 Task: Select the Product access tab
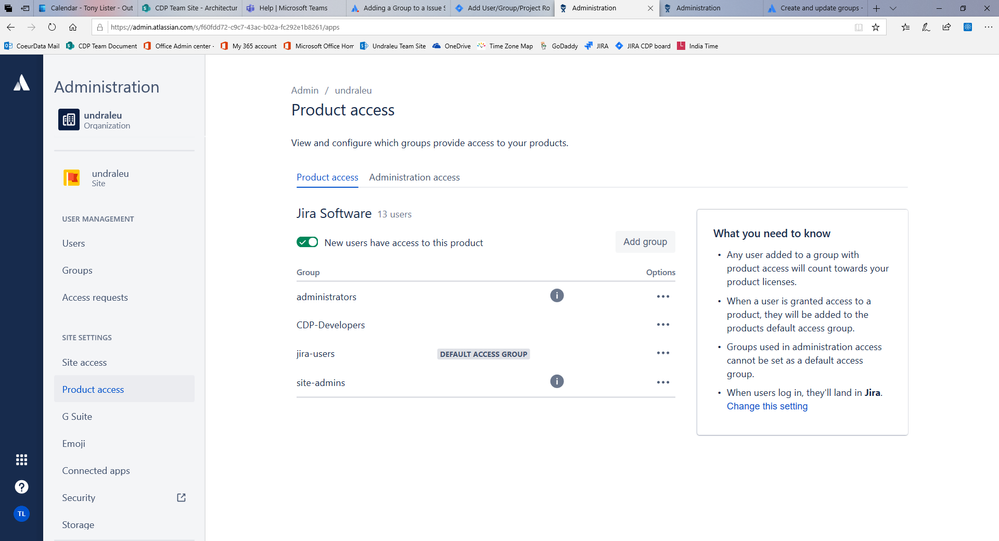327,177
